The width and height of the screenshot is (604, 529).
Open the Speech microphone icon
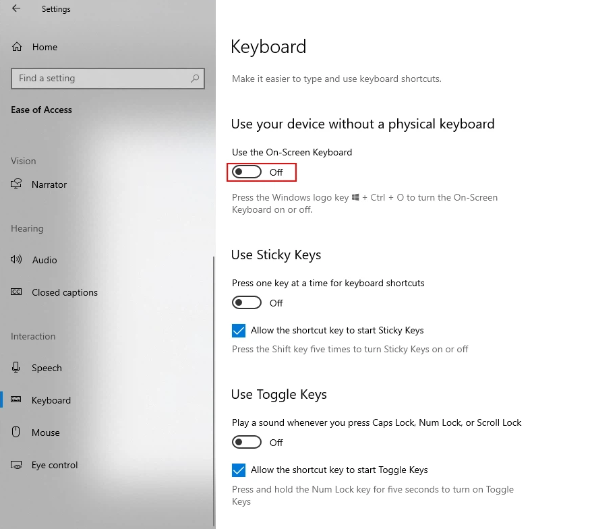click(x=16, y=368)
